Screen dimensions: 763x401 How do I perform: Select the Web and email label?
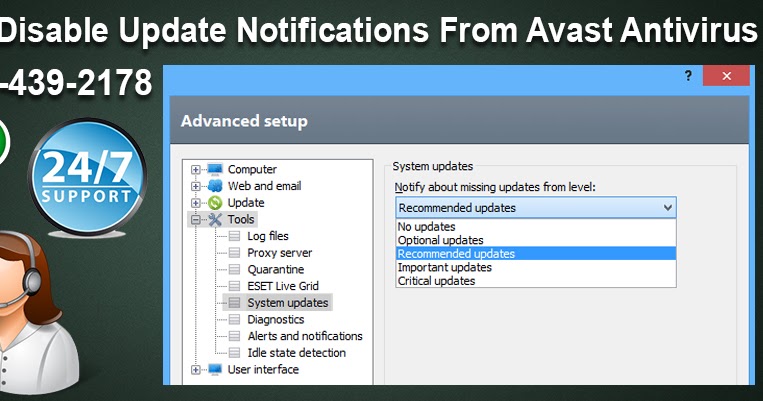264,186
